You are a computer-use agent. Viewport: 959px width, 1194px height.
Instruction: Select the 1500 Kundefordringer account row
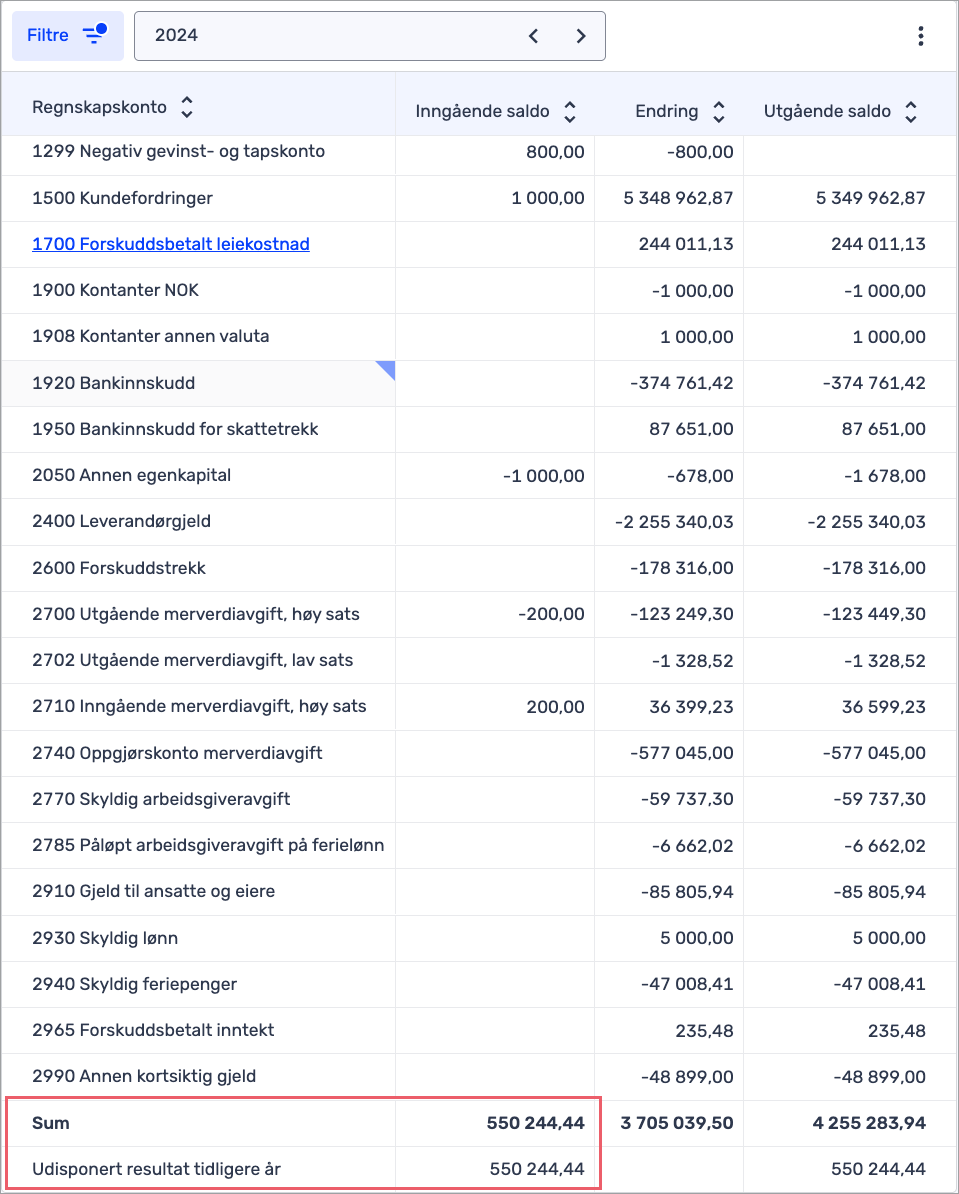click(122, 198)
